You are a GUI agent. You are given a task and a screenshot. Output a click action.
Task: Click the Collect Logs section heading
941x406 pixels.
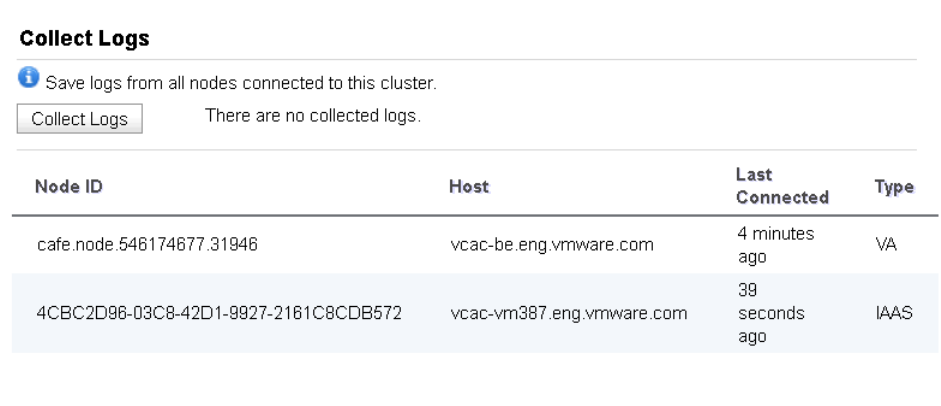point(84,40)
